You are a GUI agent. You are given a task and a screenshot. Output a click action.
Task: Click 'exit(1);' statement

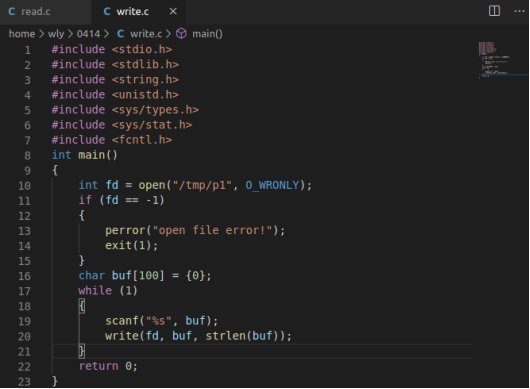point(131,245)
